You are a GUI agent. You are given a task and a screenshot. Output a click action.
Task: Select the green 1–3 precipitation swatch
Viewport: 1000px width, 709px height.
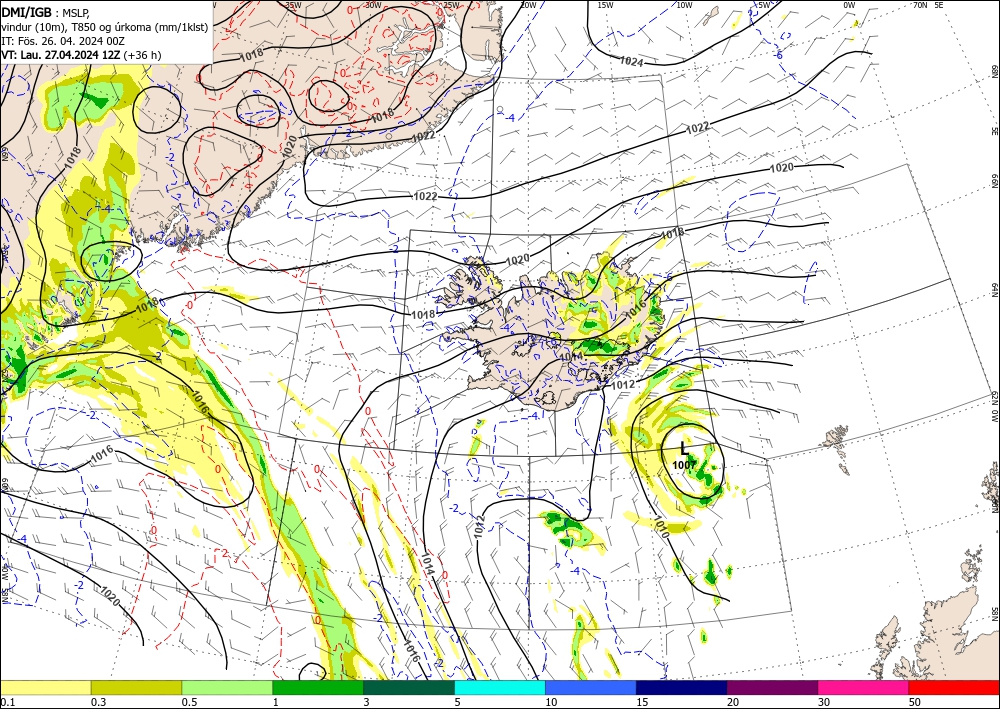coord(318,687)
